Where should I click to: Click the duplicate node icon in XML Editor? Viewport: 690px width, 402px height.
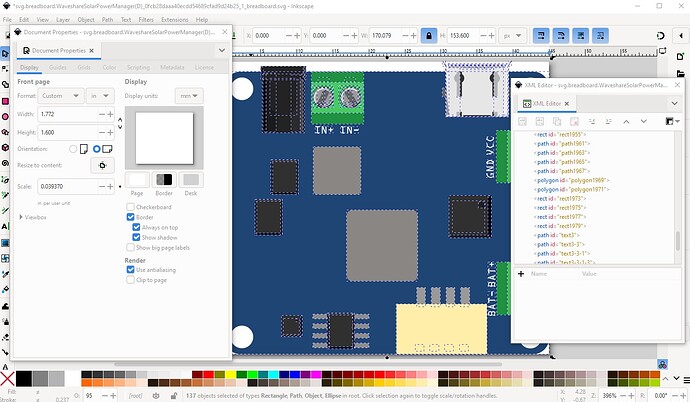pos(557,121)
